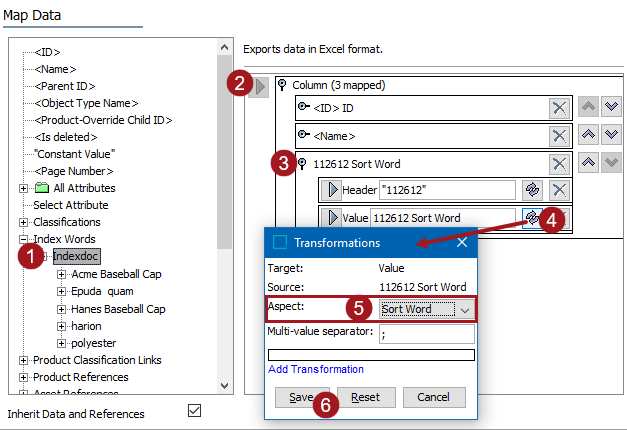The image size is (627, 430).
Task: Click Cancel in Transformations dialog
Action: [434, 397]
